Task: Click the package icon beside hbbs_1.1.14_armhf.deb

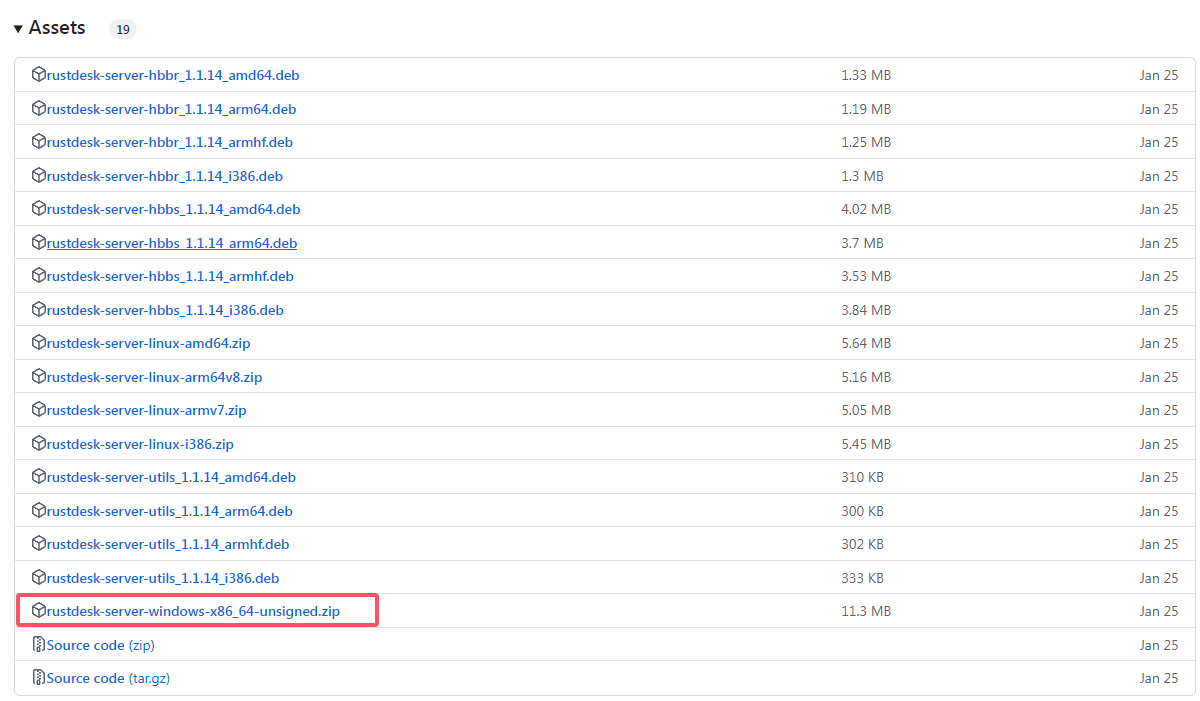Action: click(39, 276)
